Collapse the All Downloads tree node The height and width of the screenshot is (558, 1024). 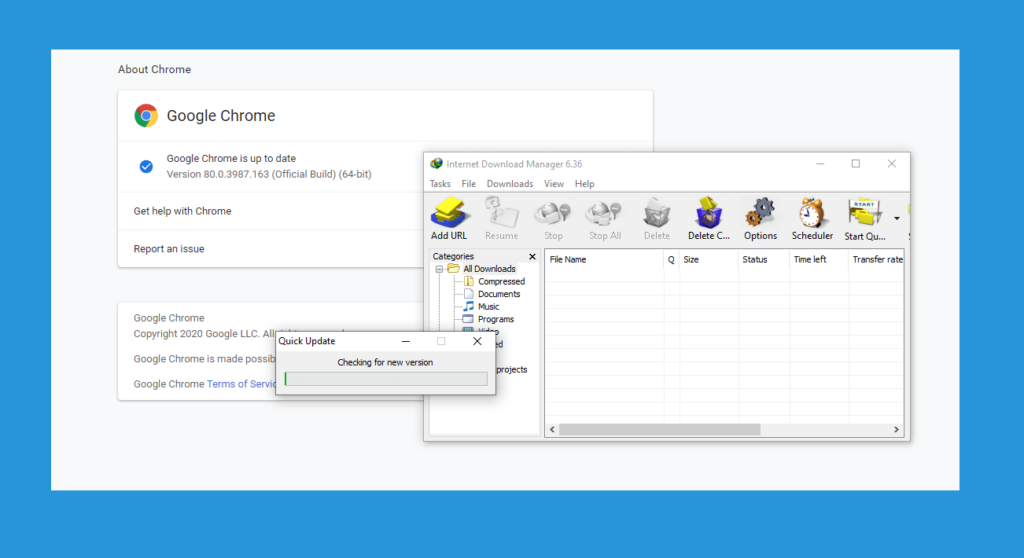pos(439,269)
